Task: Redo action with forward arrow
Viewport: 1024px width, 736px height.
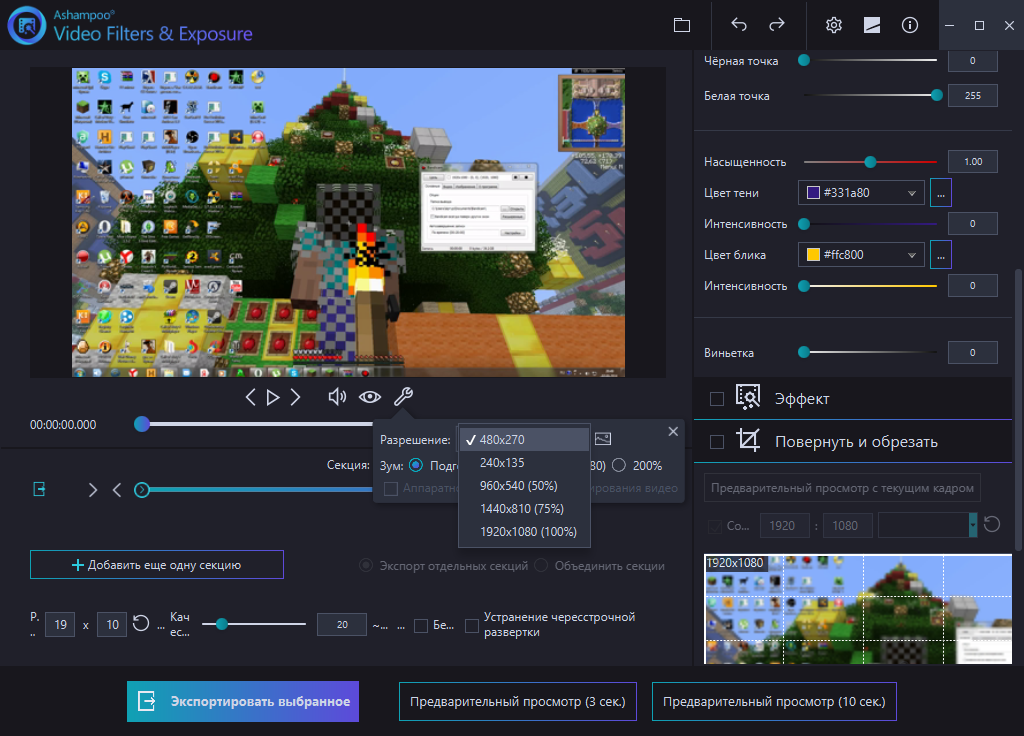Action: pyautogui.click(x=776, y=25)
